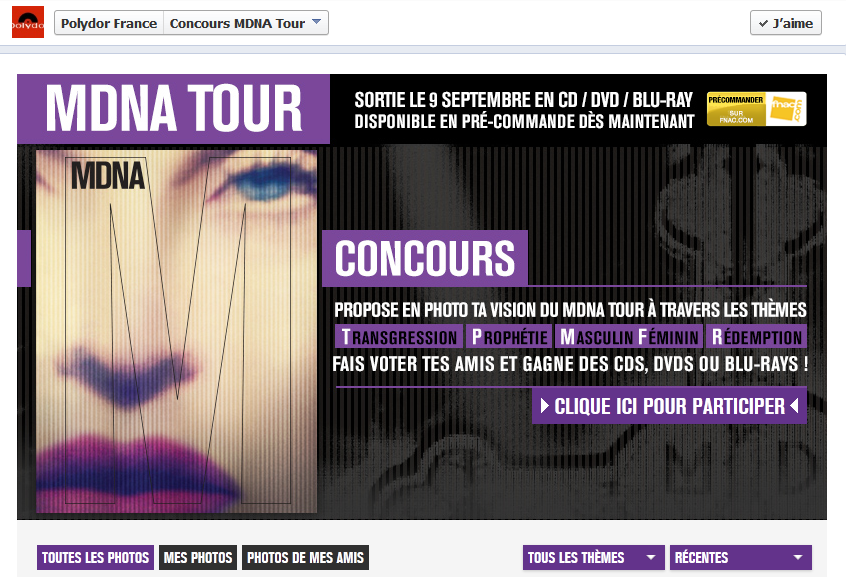Select the Masculin Féminin theme tag
Screen dimensions: 846x577
point(629,337)
